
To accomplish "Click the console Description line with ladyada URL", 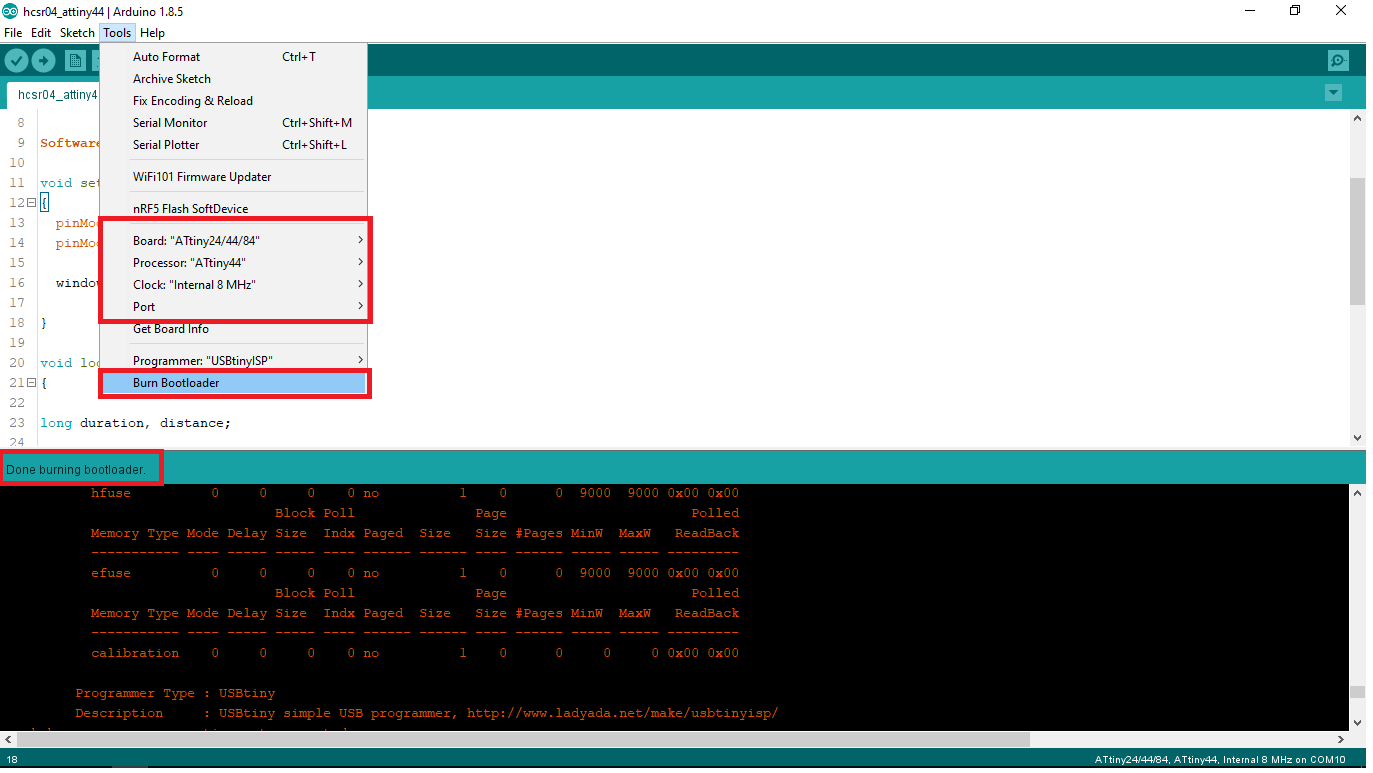I will pos(426,713).
